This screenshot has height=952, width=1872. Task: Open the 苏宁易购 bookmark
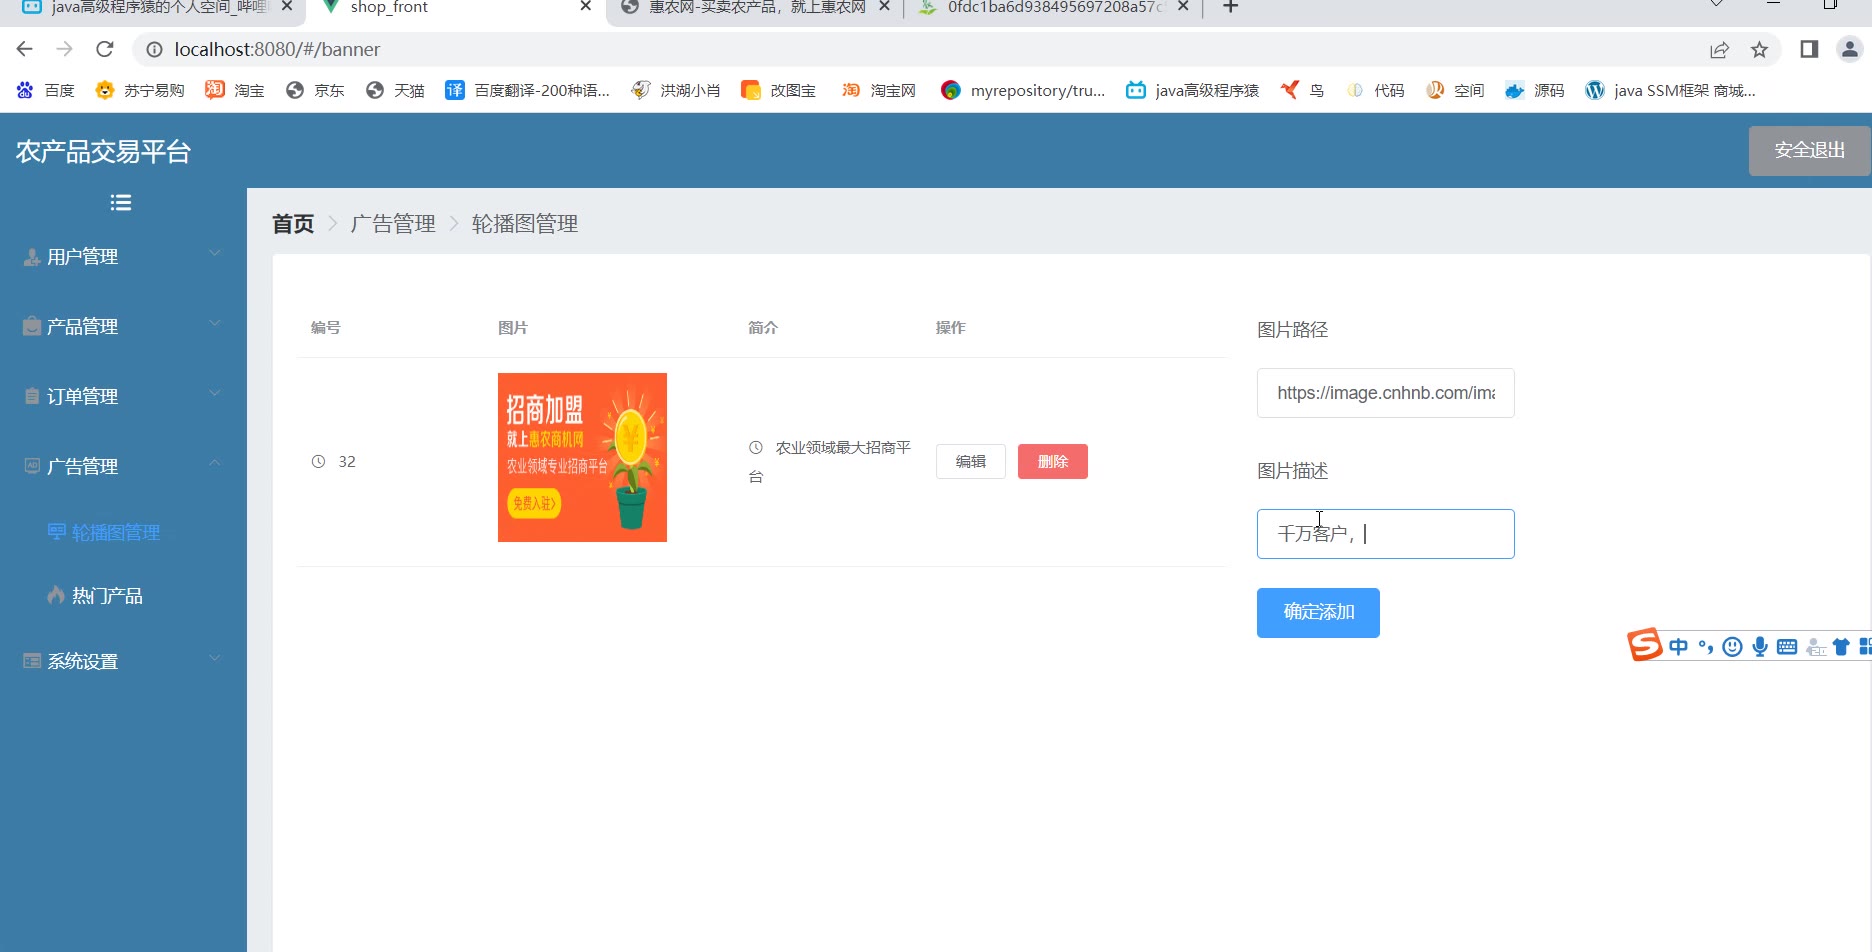140,91
